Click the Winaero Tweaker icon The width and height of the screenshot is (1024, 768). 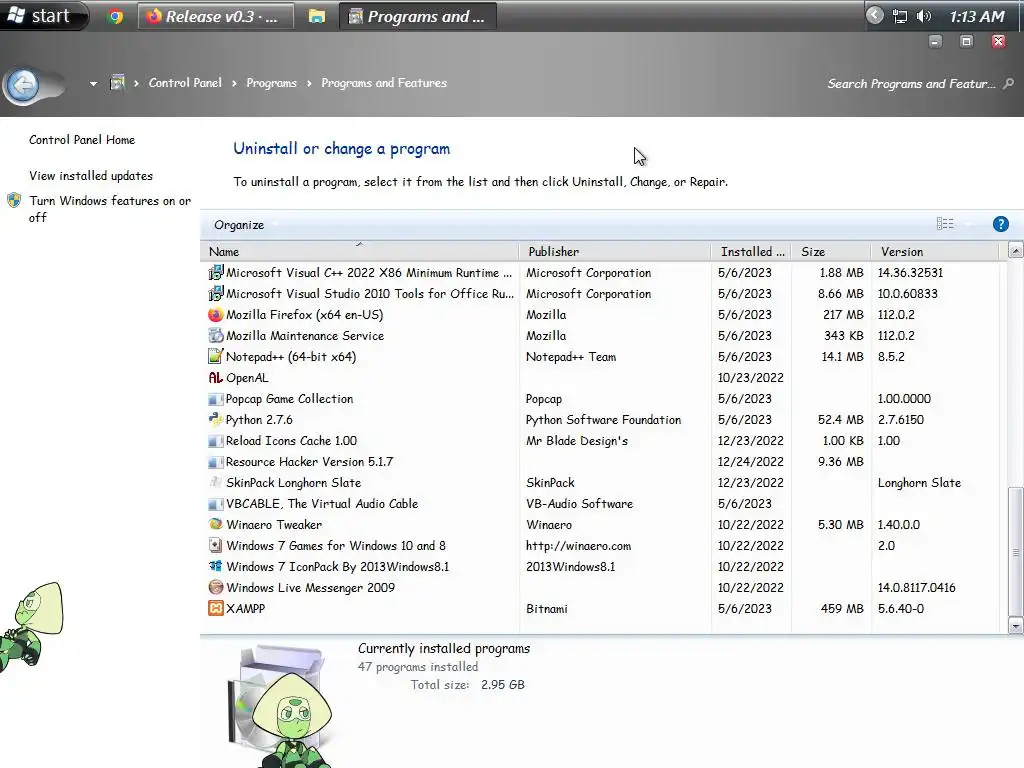point(216,524)
